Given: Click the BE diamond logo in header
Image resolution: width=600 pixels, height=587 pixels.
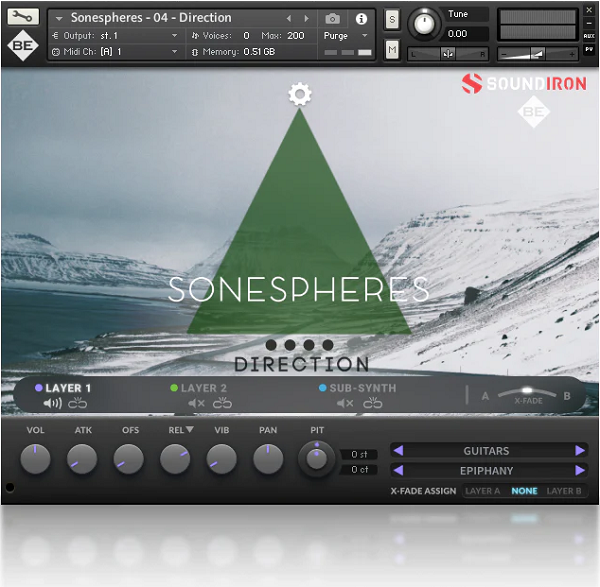Looking at the screenshot, I should [x=23, y=46].
